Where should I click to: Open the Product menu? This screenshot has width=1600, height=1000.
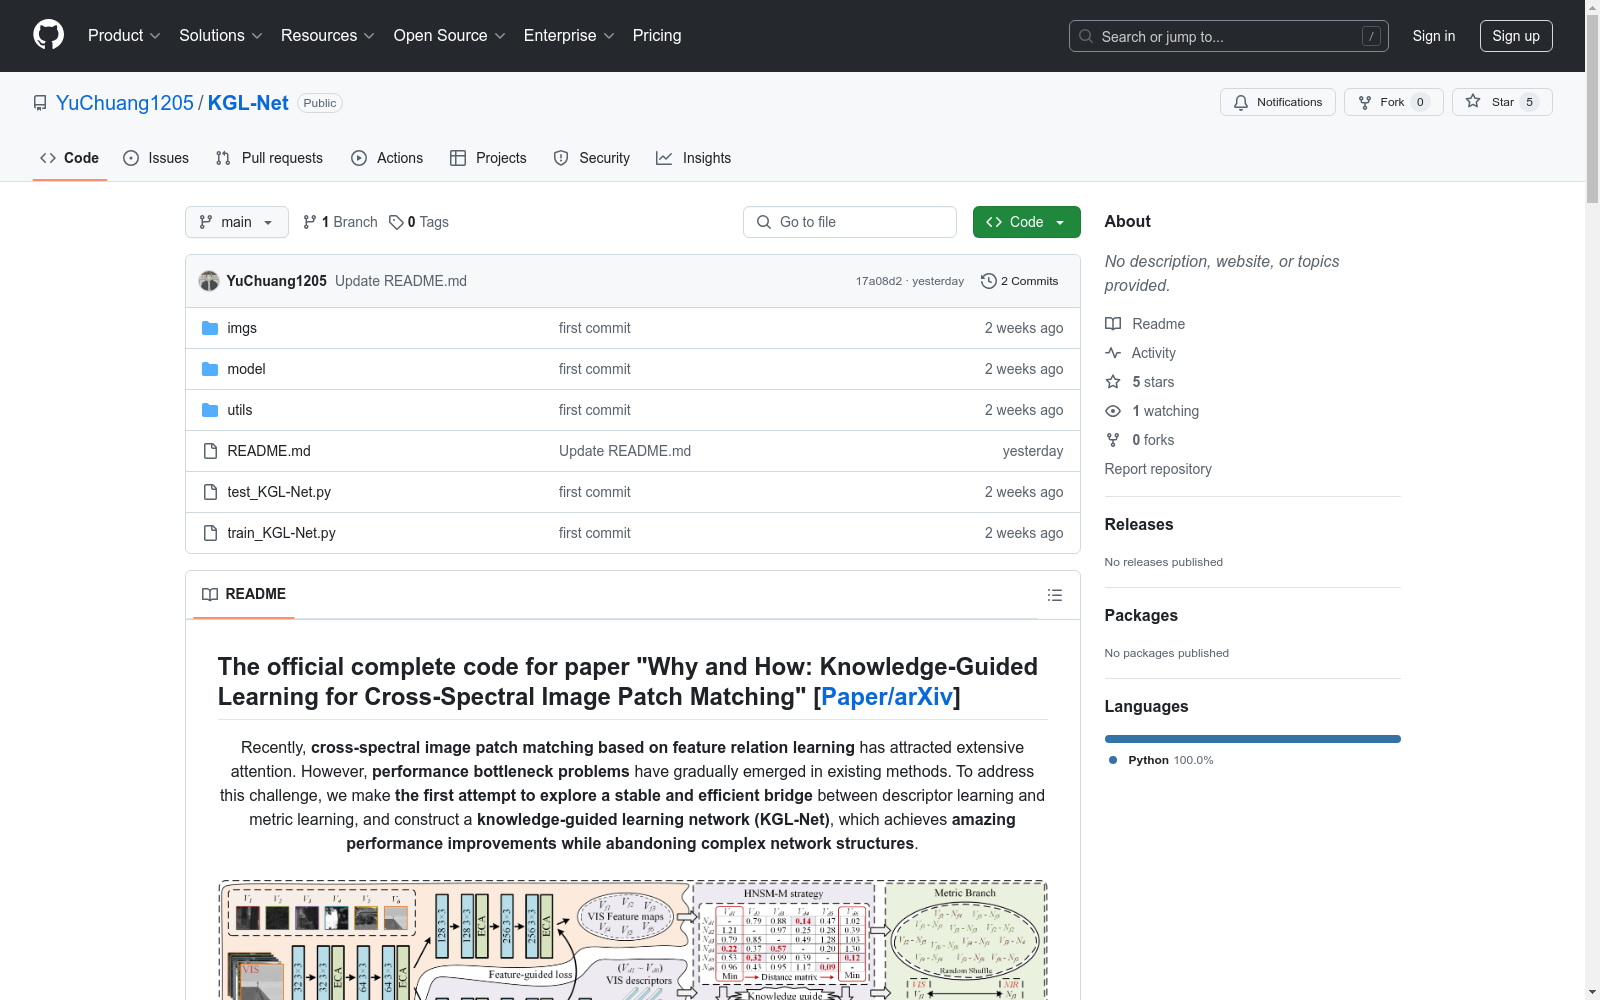(124, 36)
